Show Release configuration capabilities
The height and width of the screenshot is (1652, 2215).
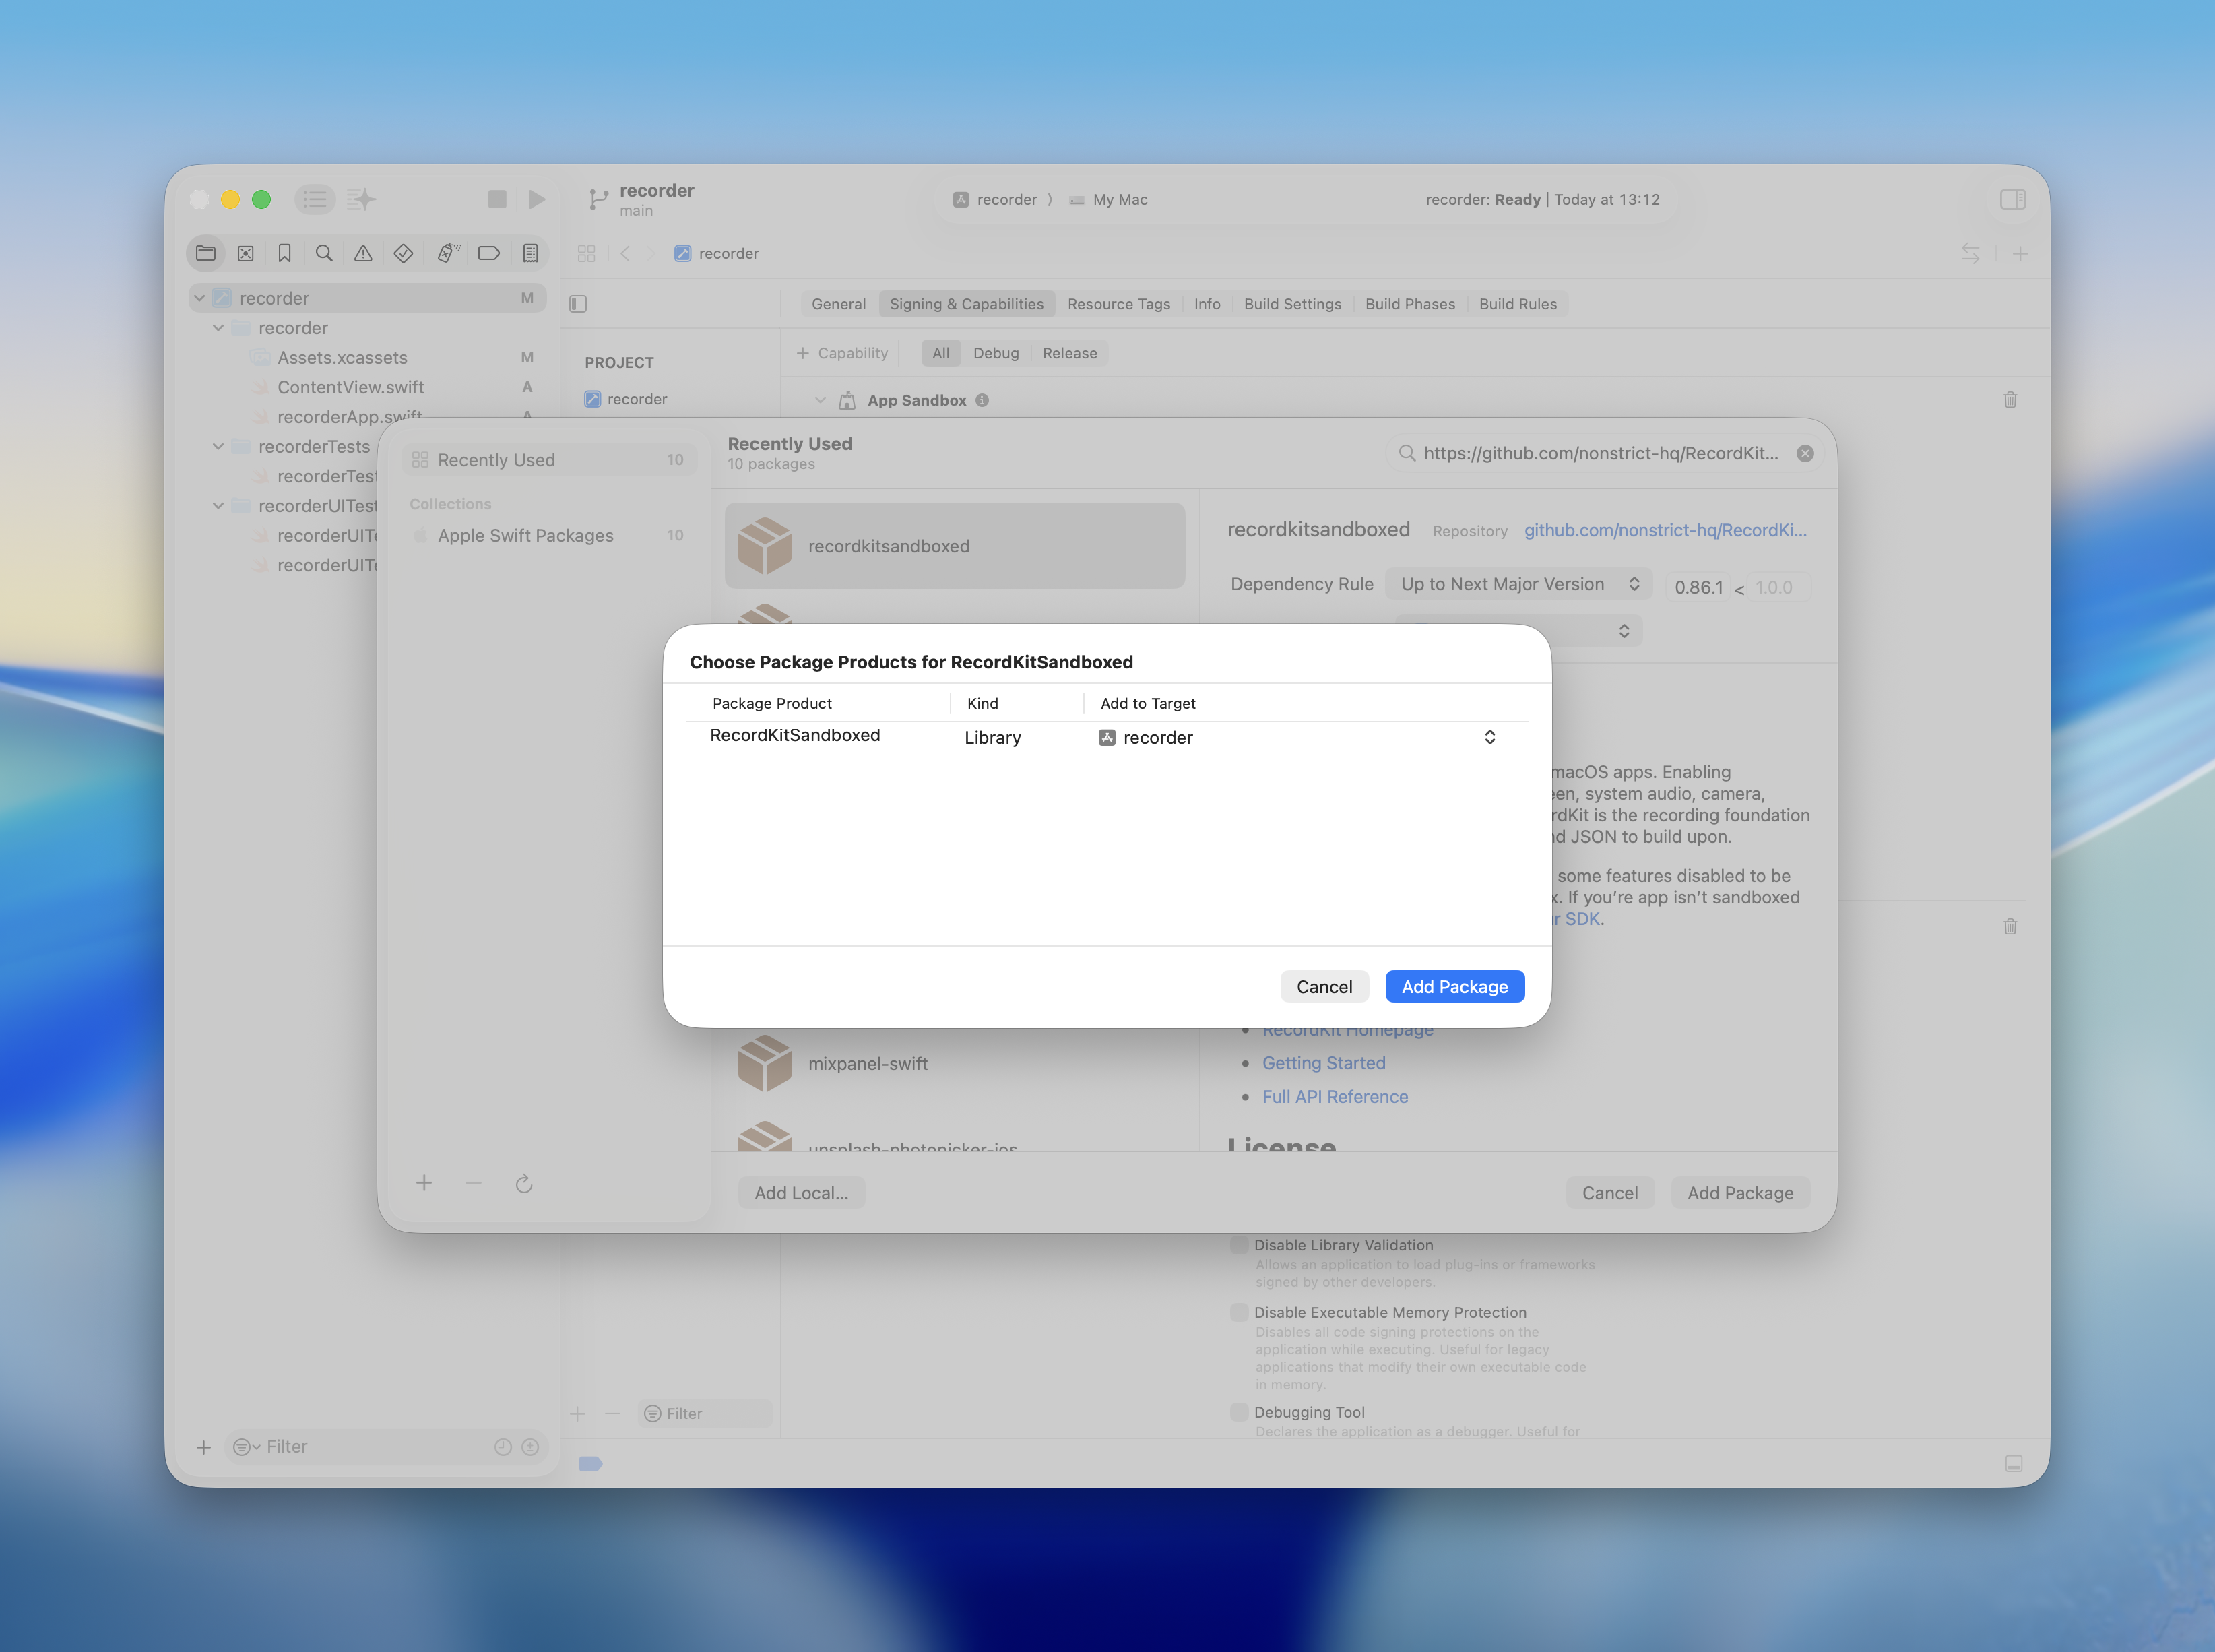point(1070,353)
